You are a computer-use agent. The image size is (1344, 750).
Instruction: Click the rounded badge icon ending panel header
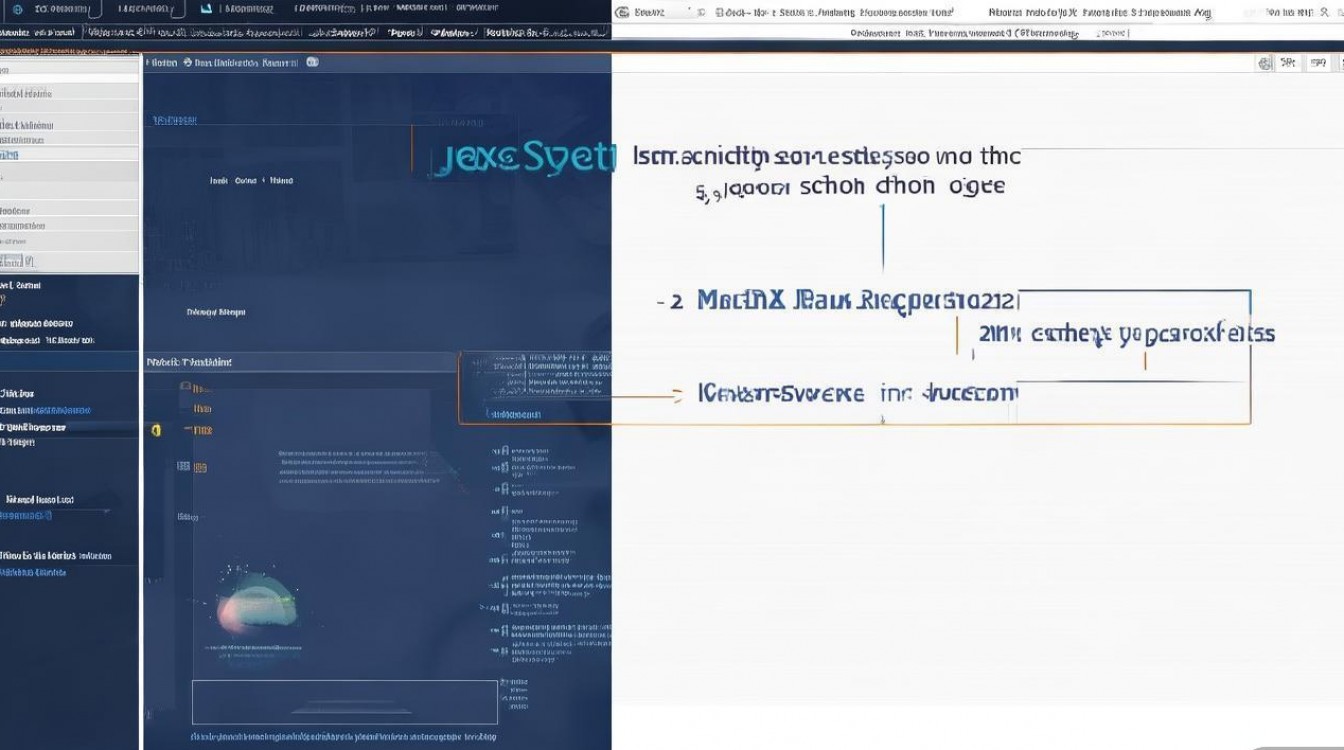(312, 62)
